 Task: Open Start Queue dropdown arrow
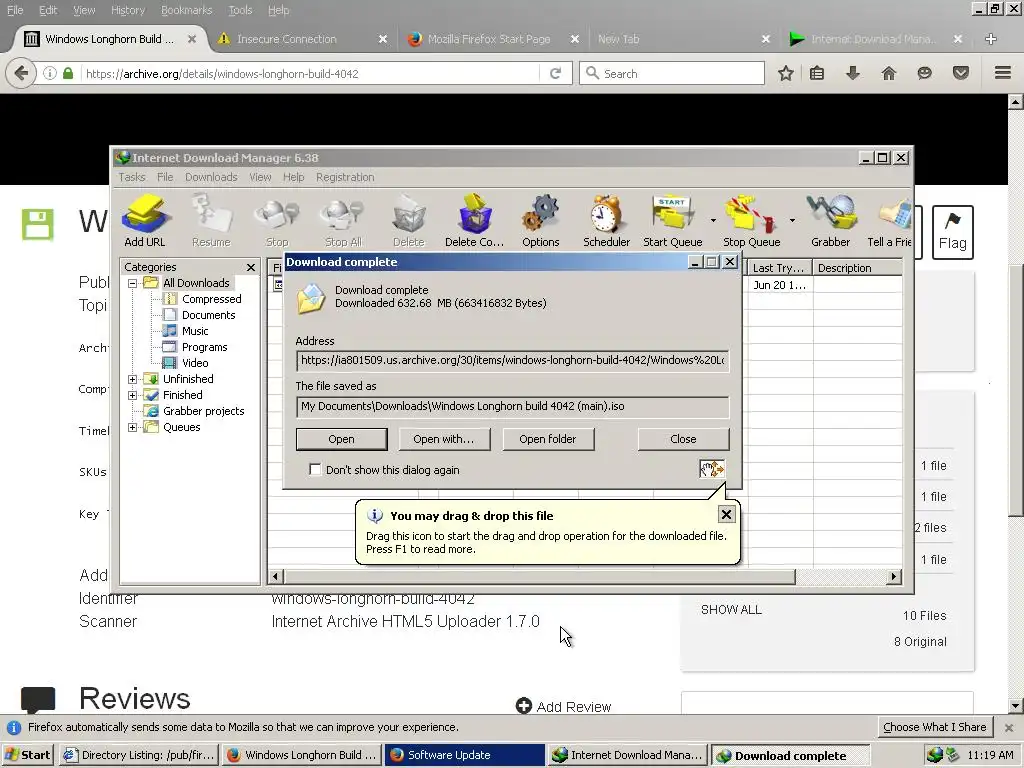pos(713,221)
